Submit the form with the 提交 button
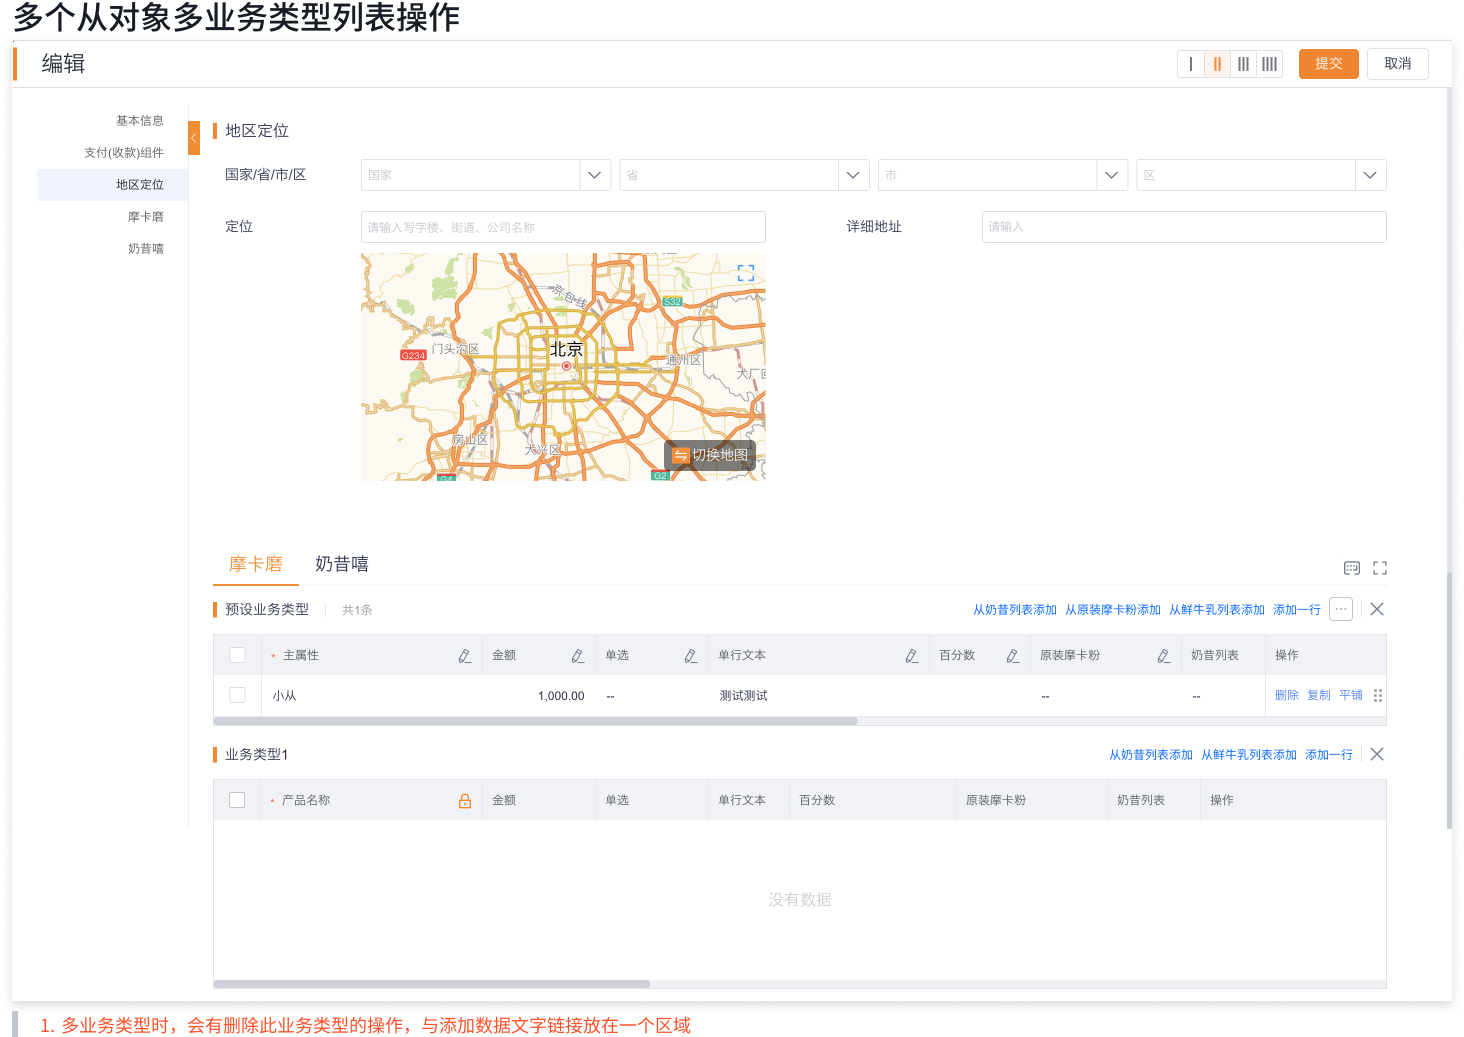This screenshot has height=1037, width=1464. click(1328, 63)
